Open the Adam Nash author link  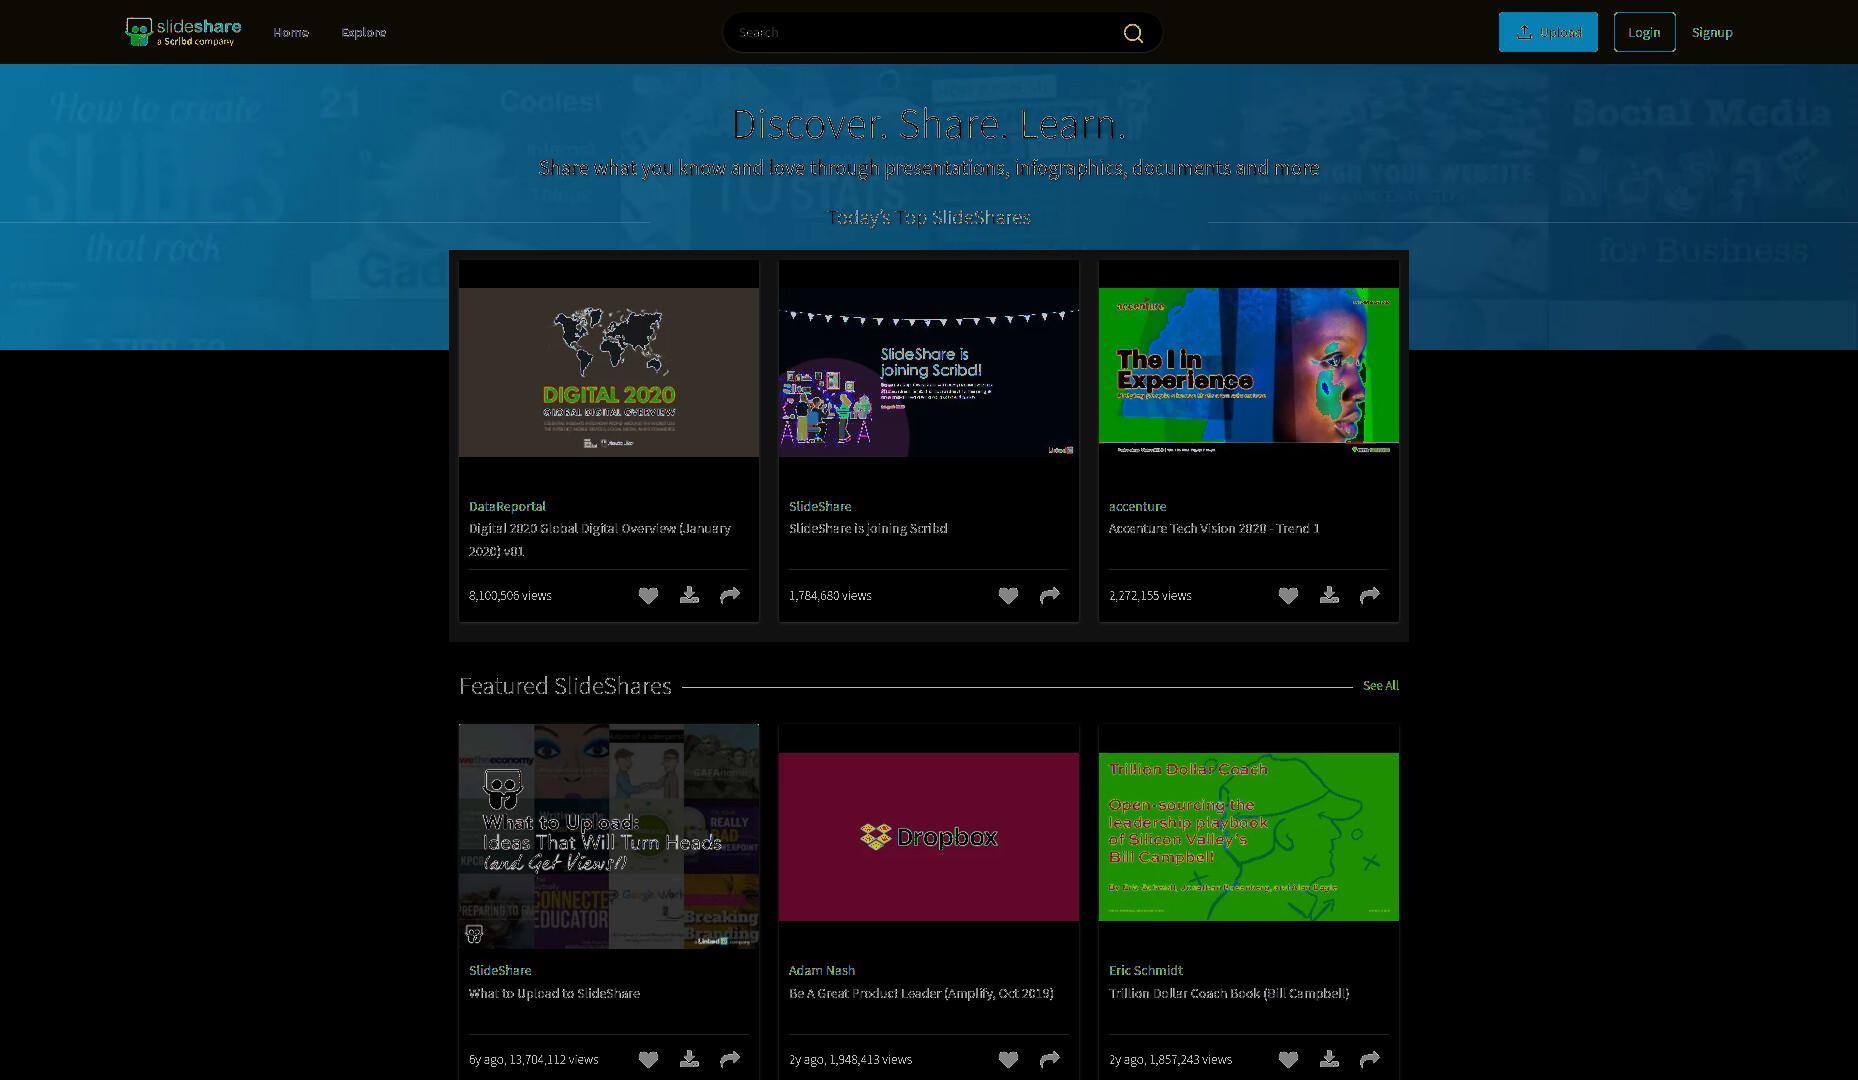[x=822, y=970]
